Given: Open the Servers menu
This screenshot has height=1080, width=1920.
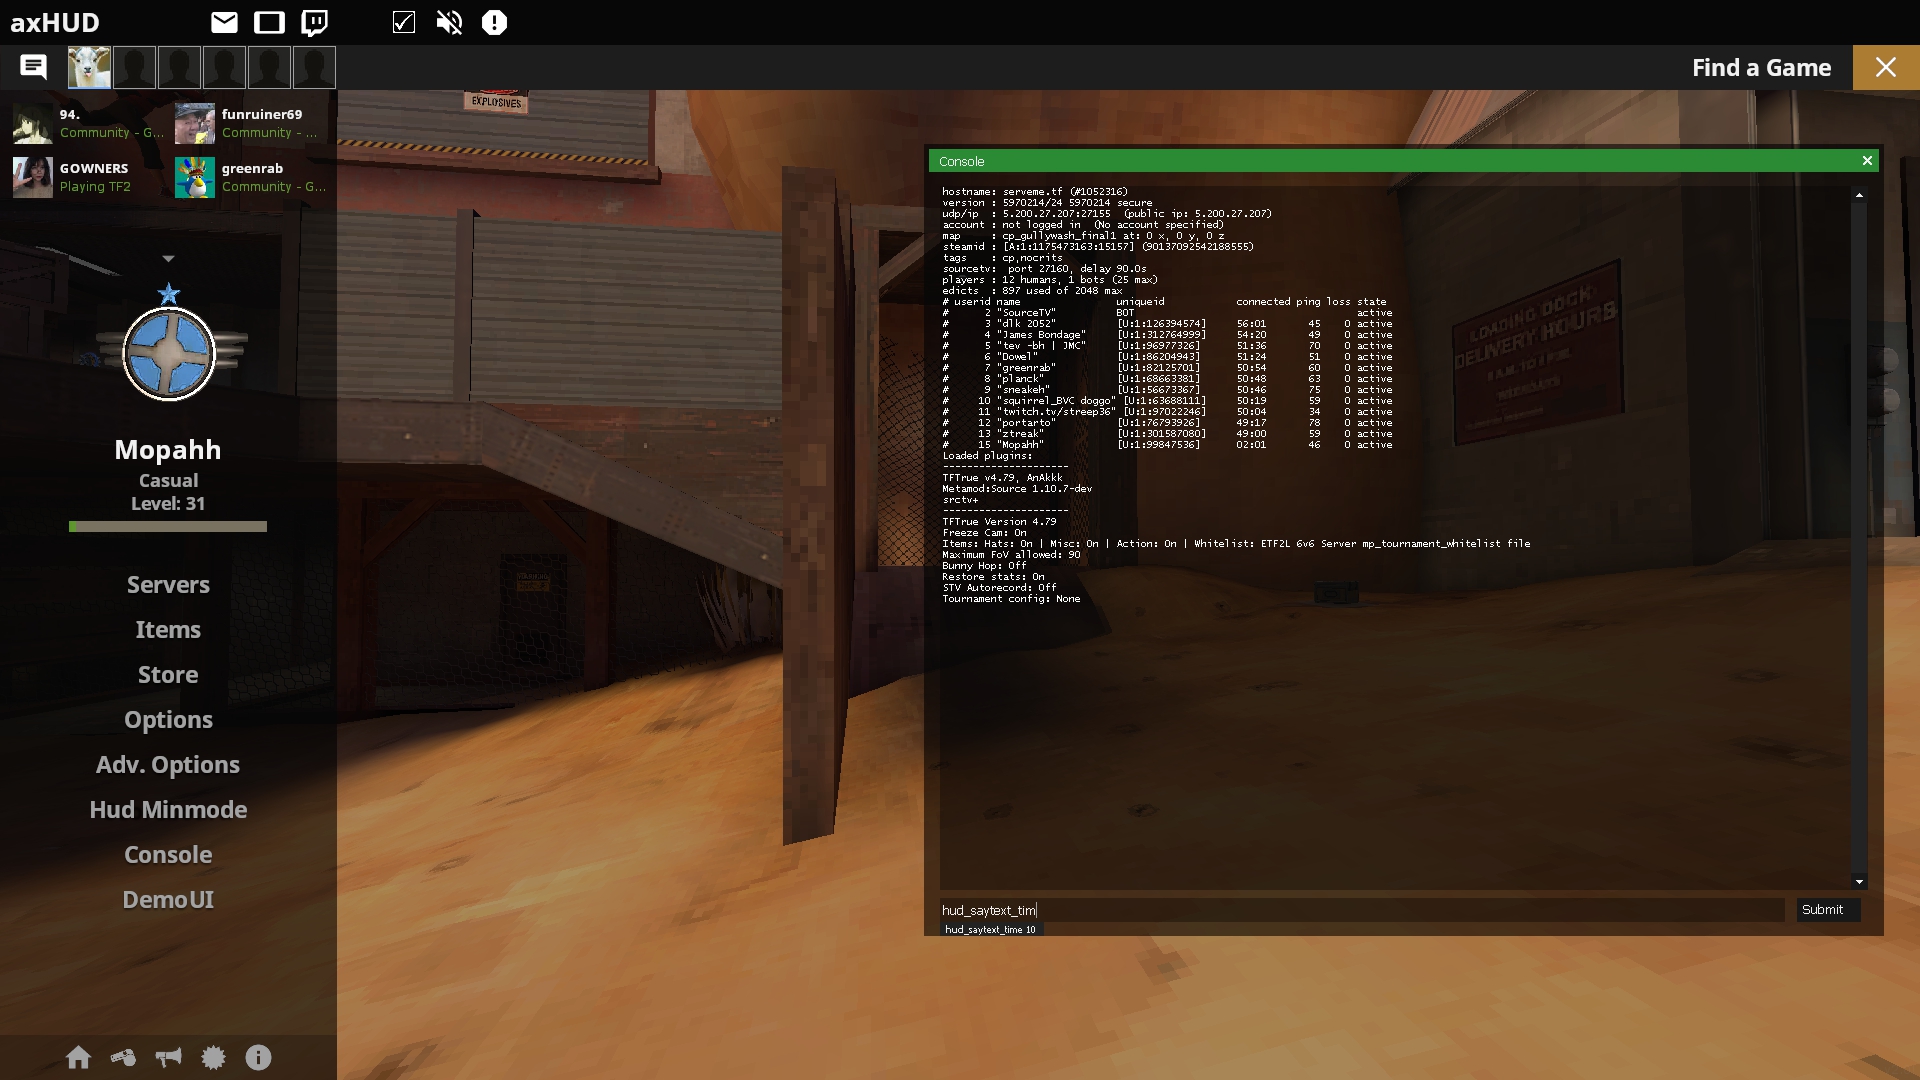Looking at the screenshot, I should 168,585.
